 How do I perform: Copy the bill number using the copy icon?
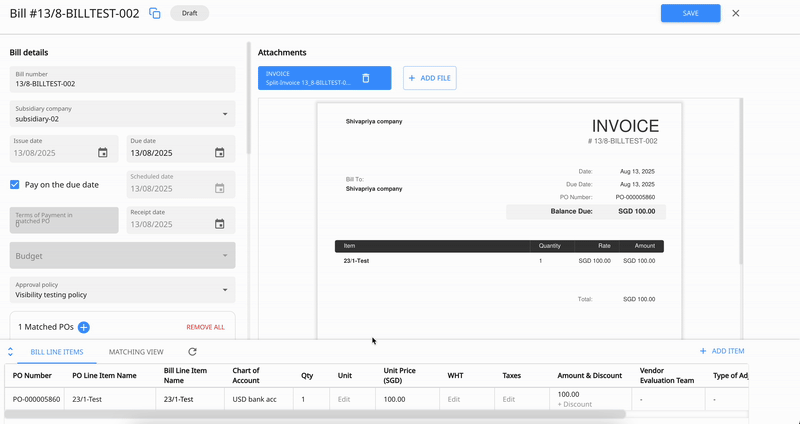[155, 13]
